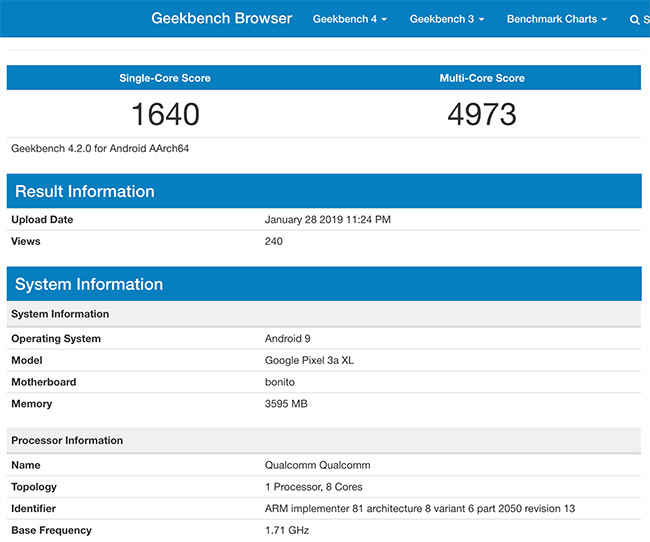
Task: Select the ARM implementer 81 identifier string
Action: (420, 508)
